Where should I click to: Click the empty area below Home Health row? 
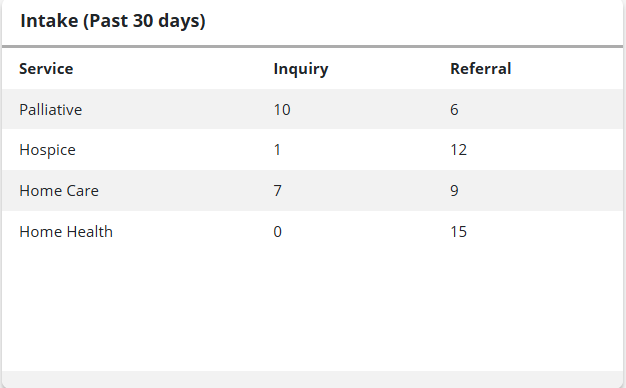313,311
